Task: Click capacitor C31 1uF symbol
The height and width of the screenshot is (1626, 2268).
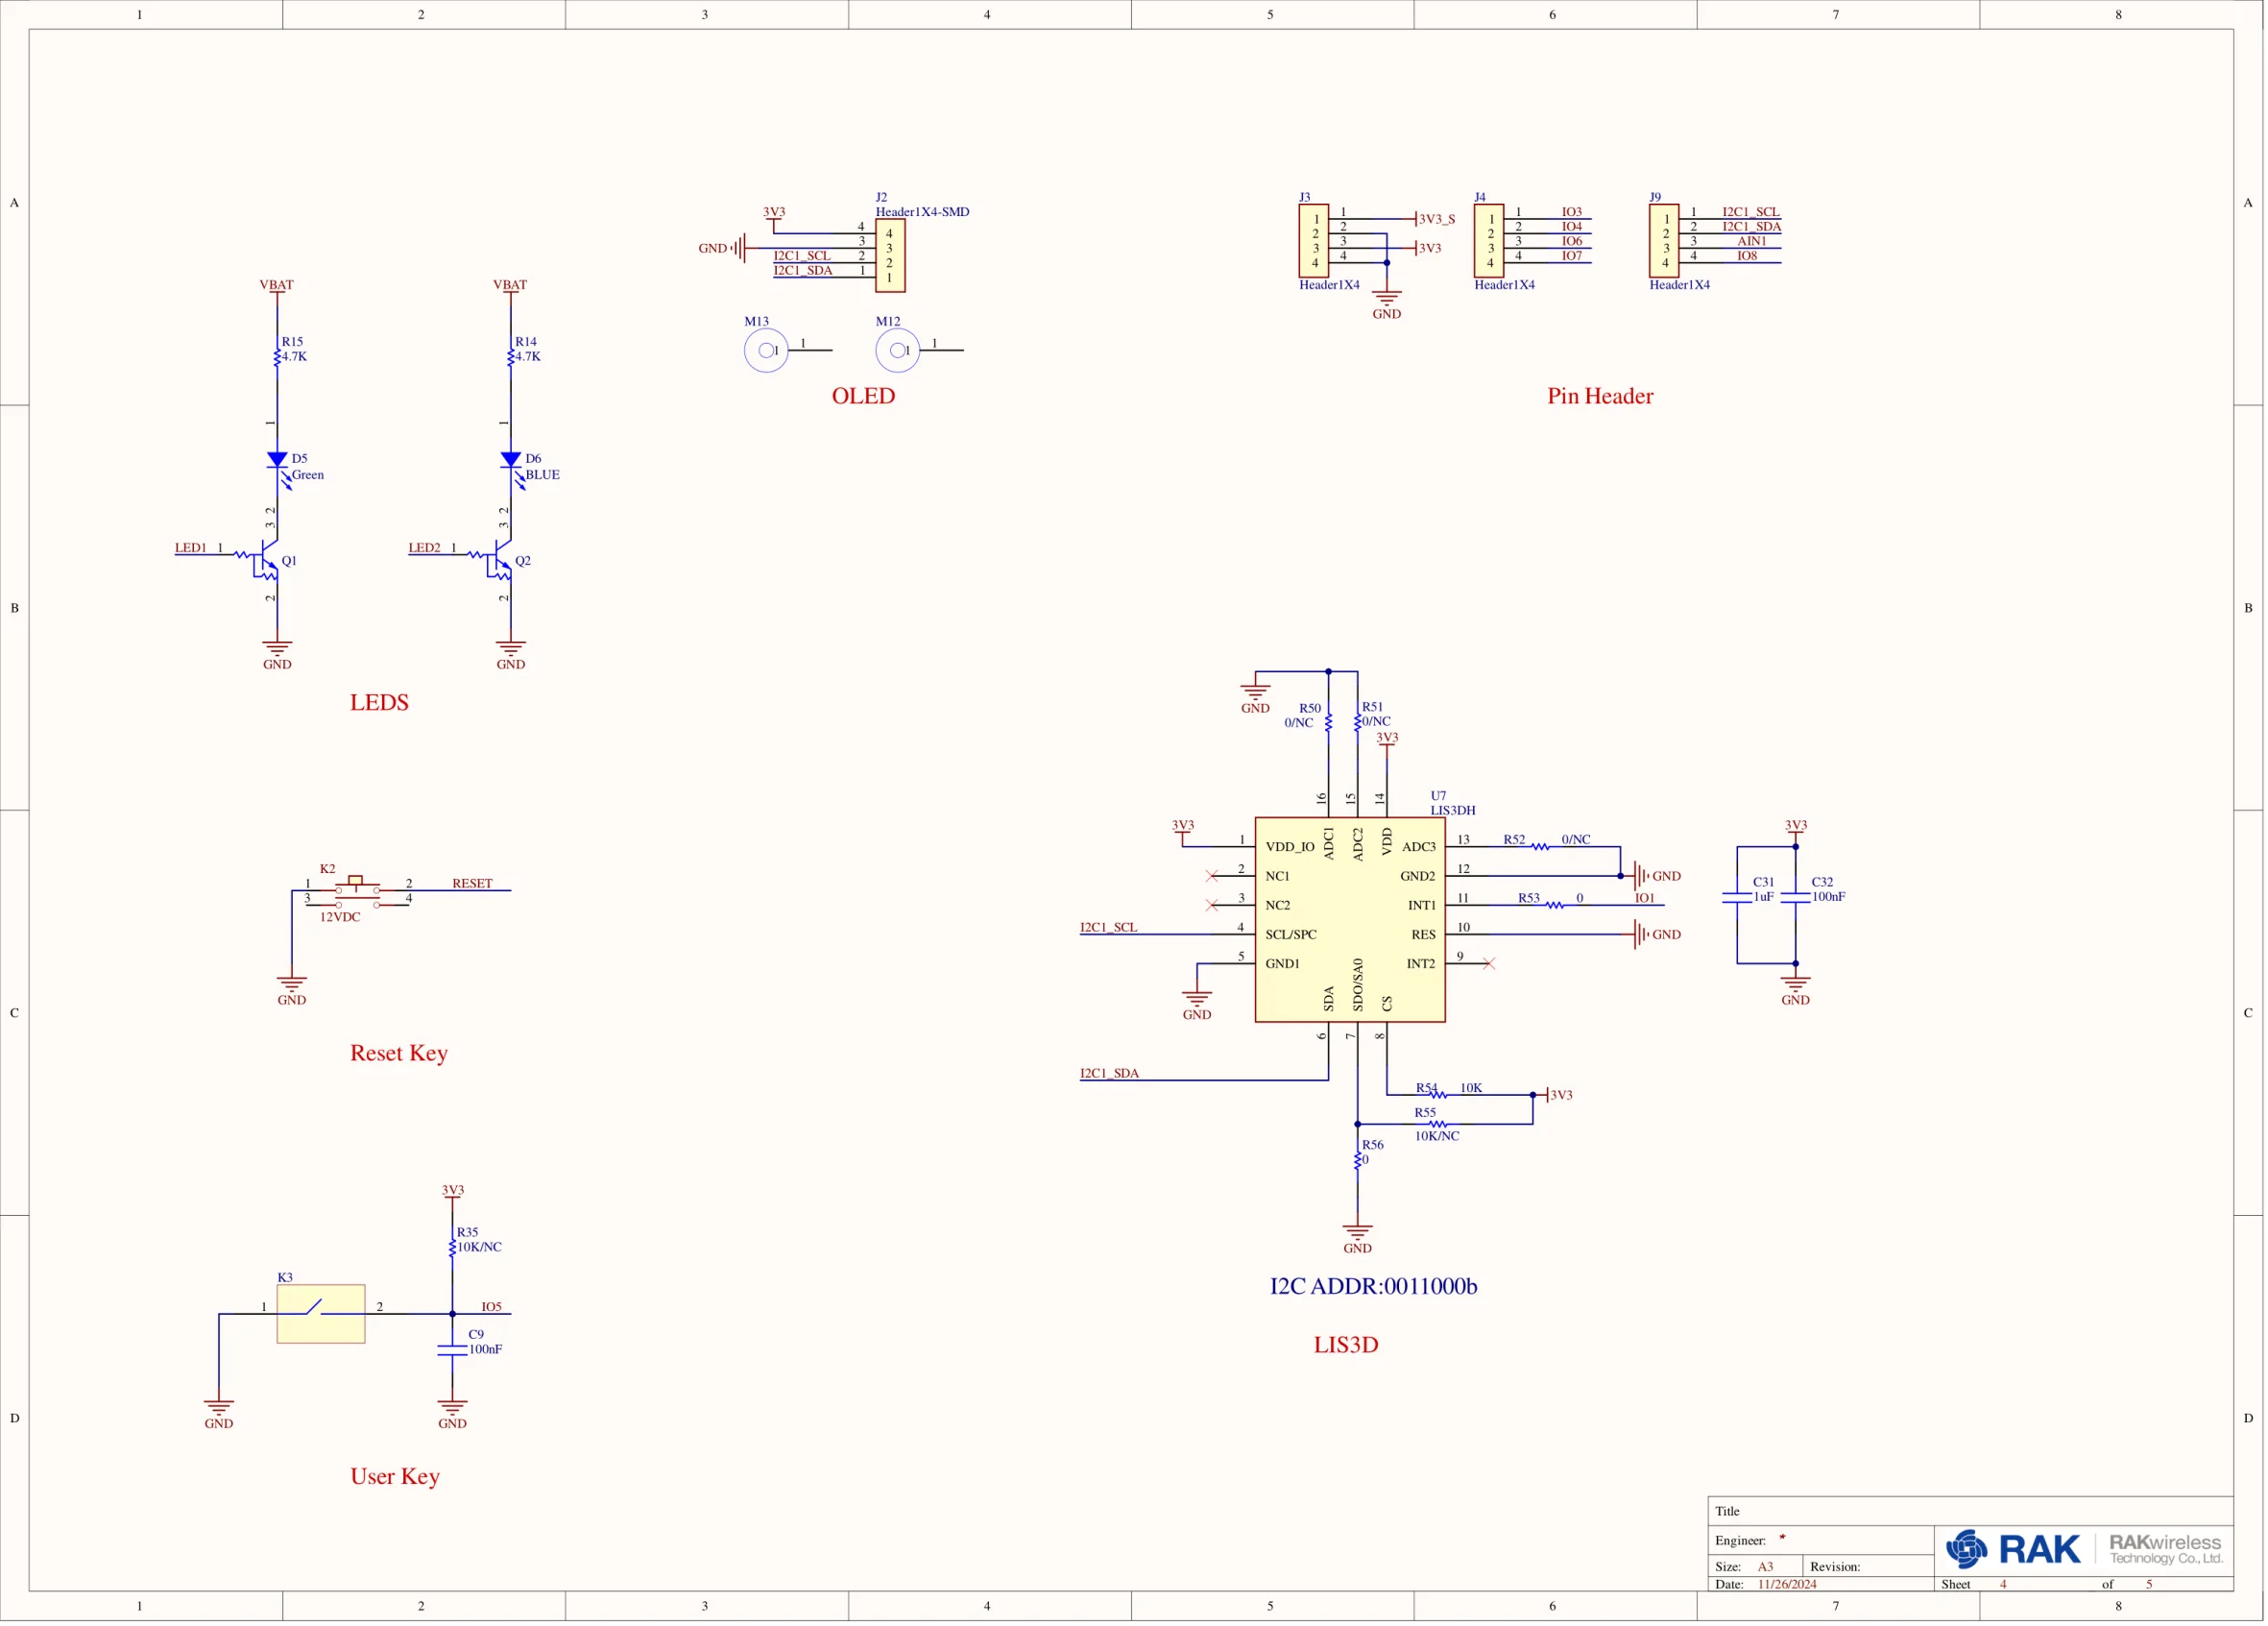Action: [x=1737, y=898]
